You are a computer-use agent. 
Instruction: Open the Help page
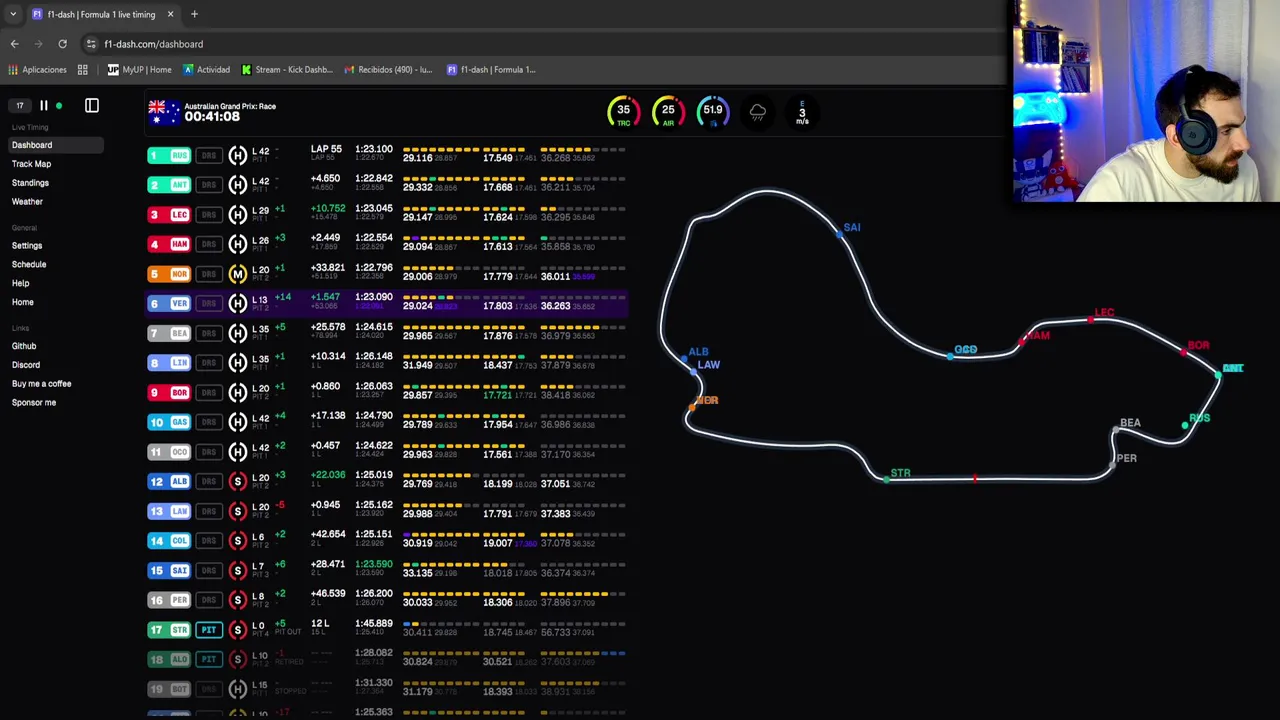(x=20, y=284)
